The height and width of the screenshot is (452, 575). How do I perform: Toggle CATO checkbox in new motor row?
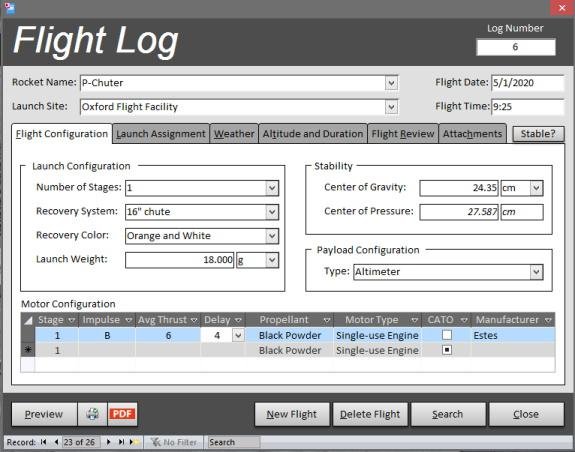(447, 350)
